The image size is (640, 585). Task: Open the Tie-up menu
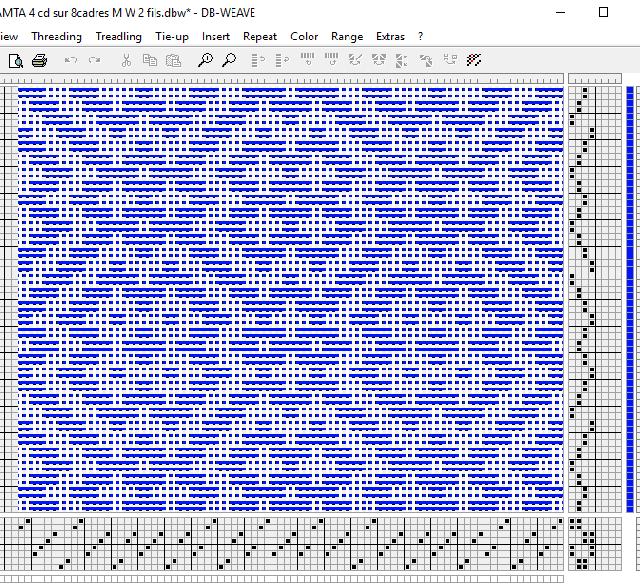tap(171, 36)
